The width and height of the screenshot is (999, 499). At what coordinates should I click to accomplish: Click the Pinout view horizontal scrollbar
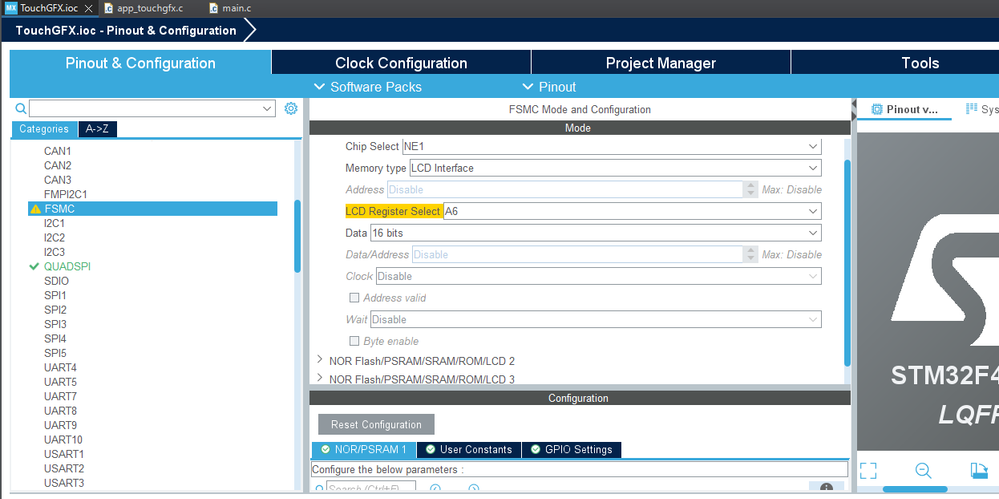916,489
